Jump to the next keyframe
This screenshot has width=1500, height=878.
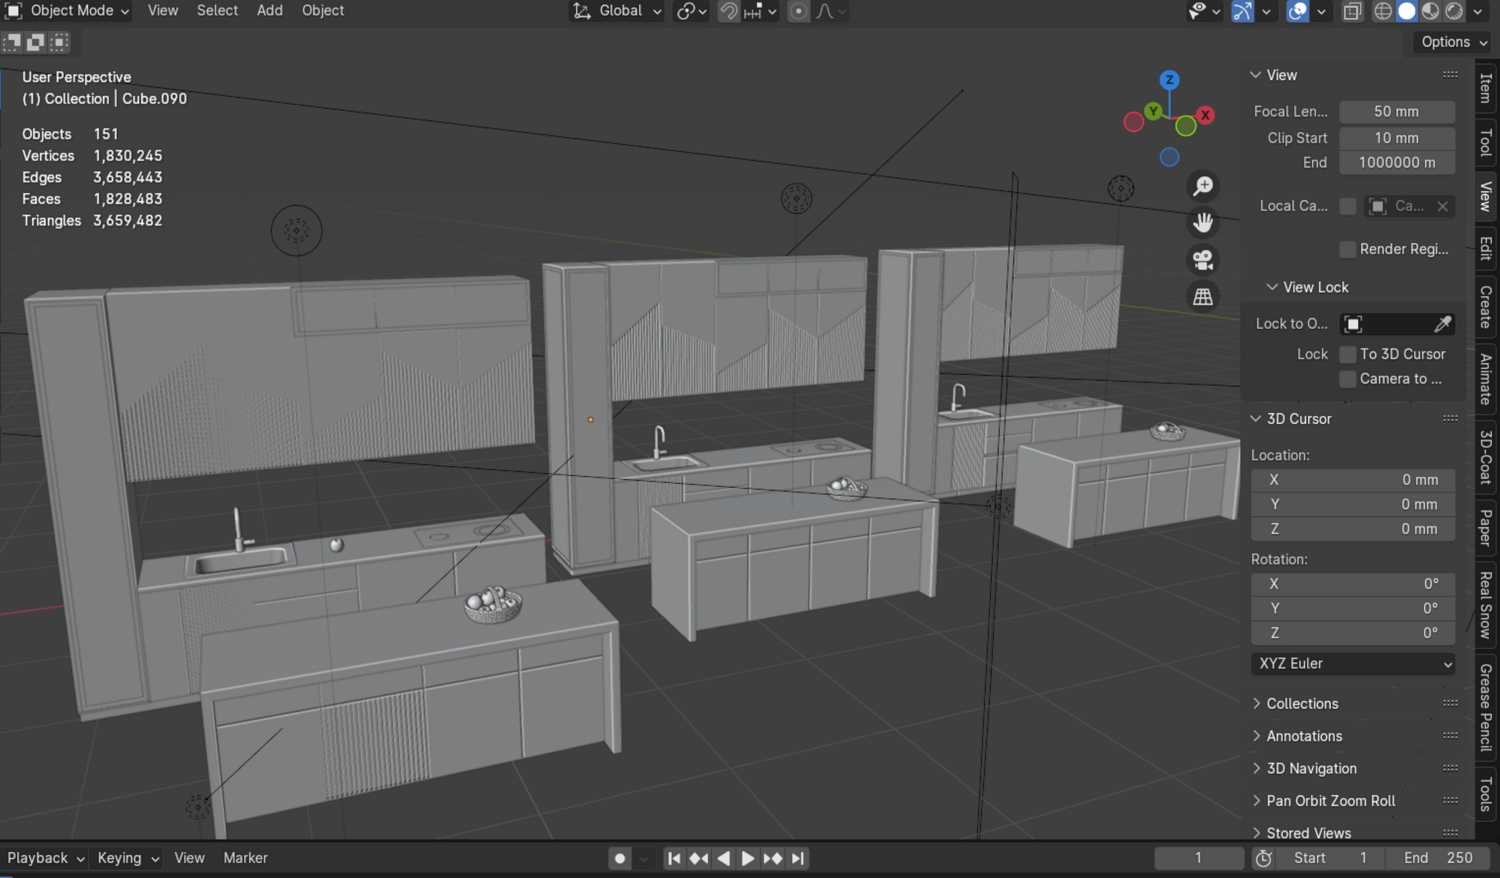(772, 858)
